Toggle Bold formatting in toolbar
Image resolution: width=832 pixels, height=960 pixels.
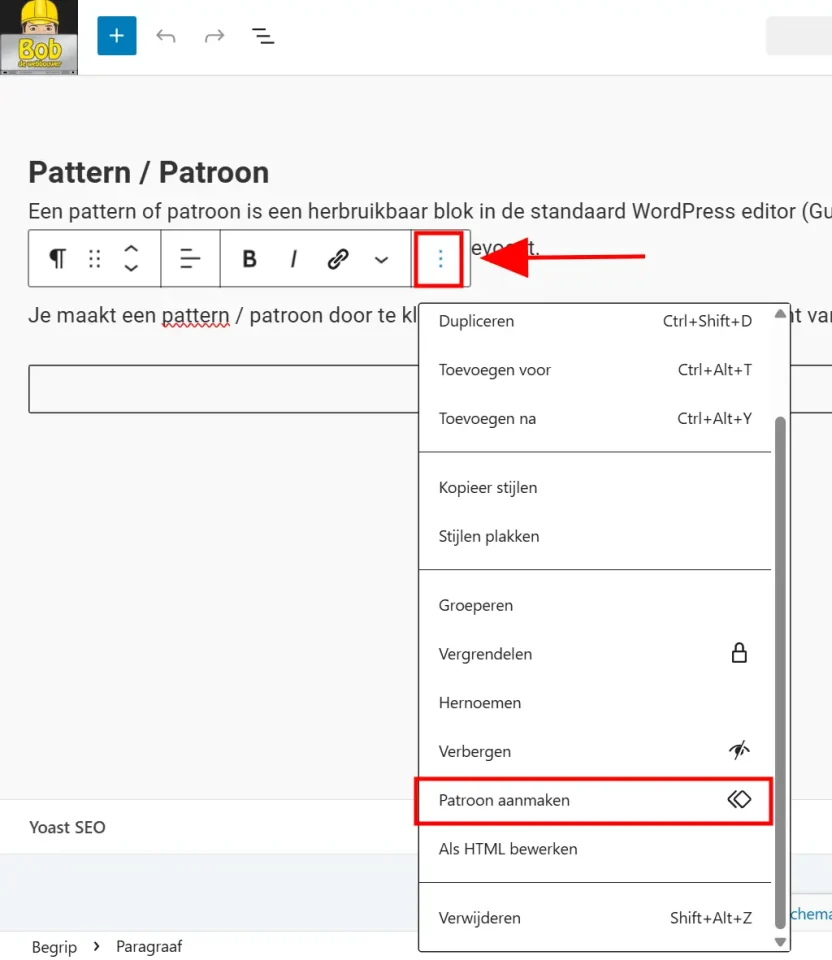pos(248,258)
